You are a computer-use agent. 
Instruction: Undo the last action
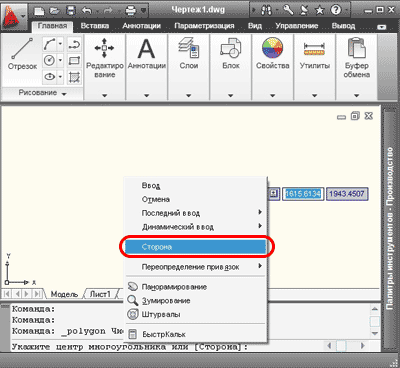tap(86, 11)
